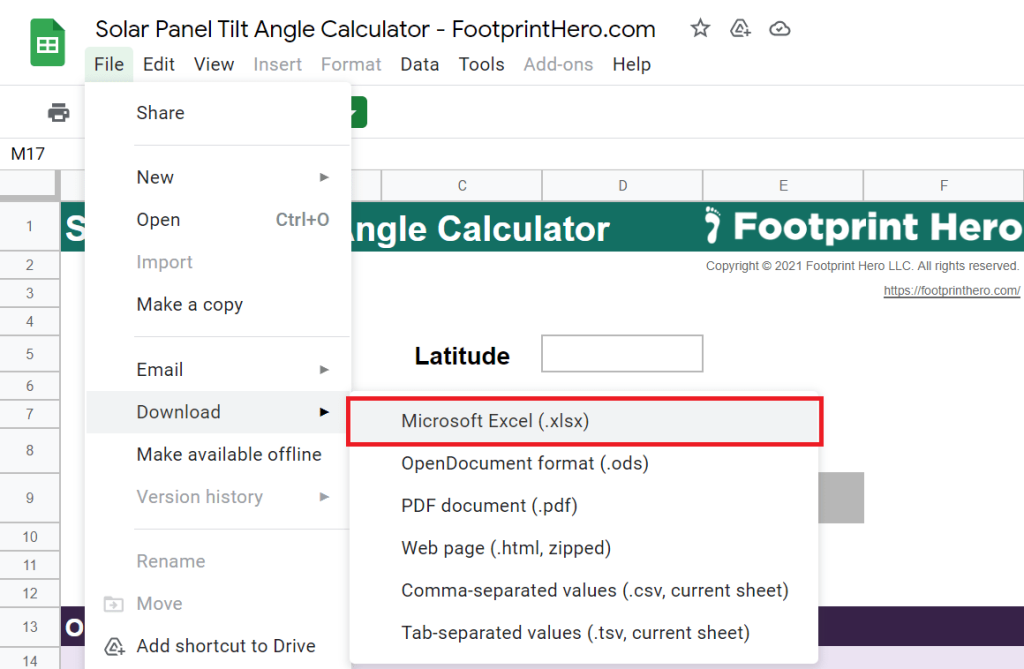Click the cell name box showing M17
1024x669 pixels.
(28, 154)
